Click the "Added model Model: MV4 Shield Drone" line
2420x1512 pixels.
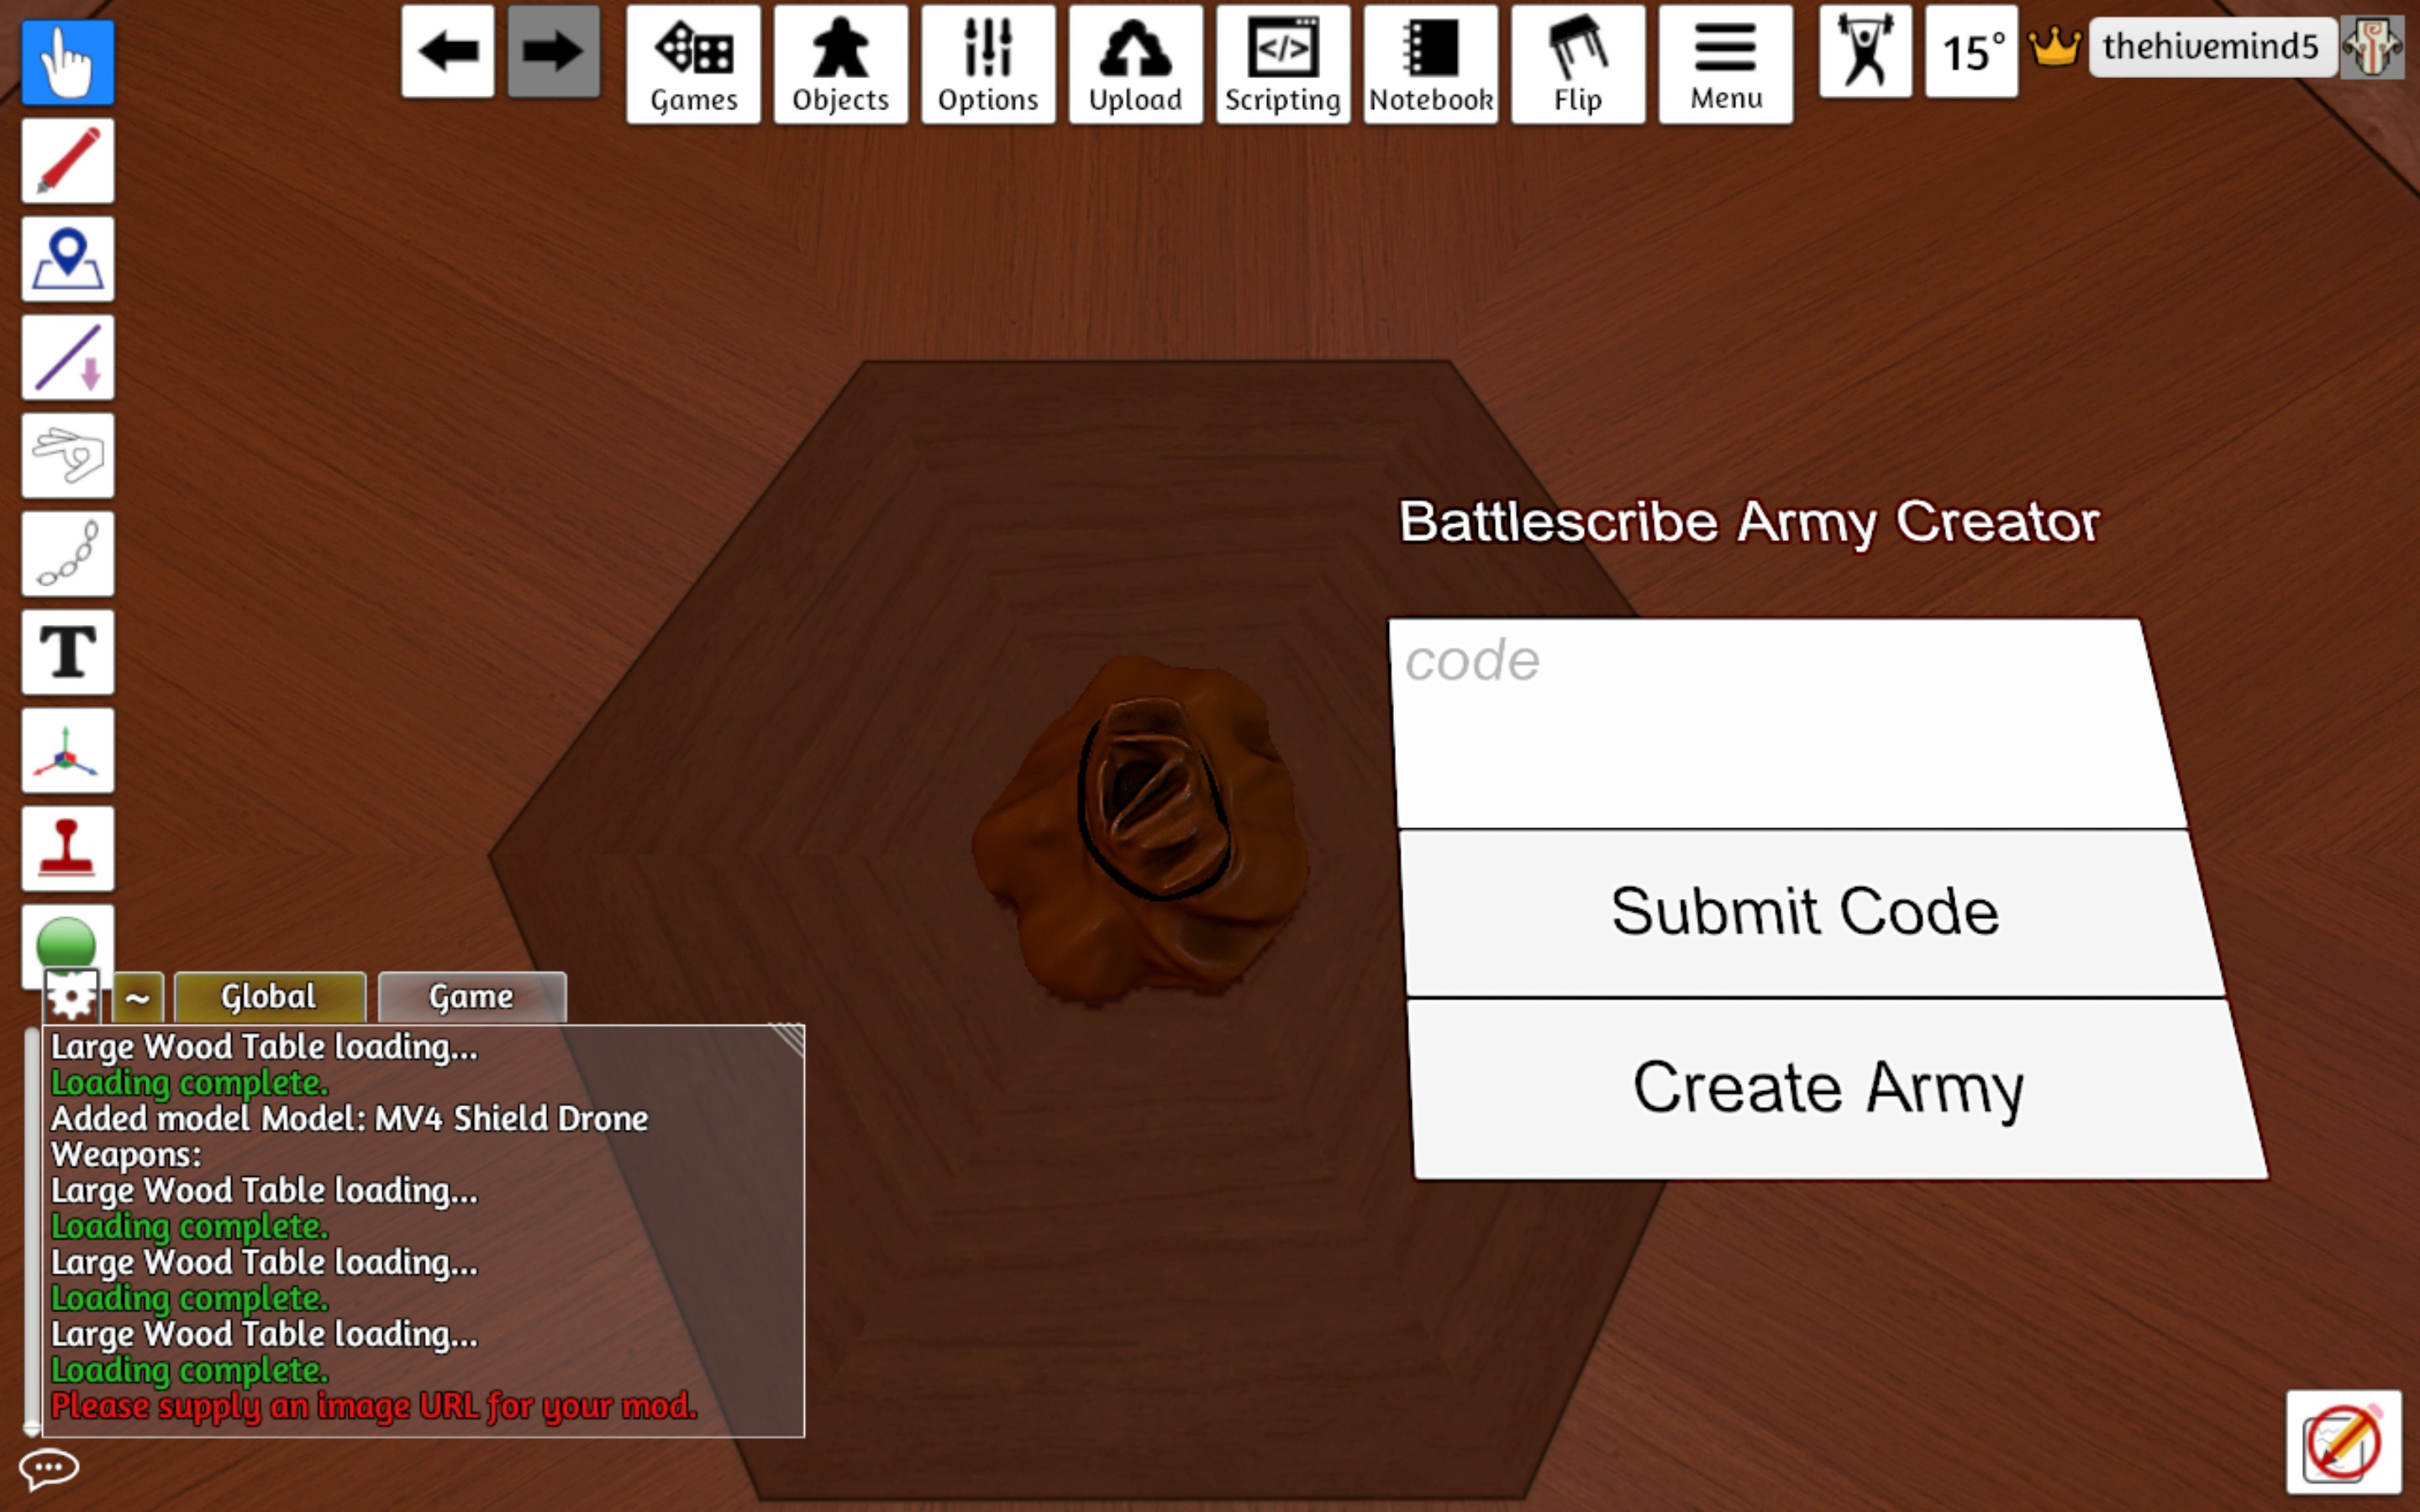click(350, 1118)
